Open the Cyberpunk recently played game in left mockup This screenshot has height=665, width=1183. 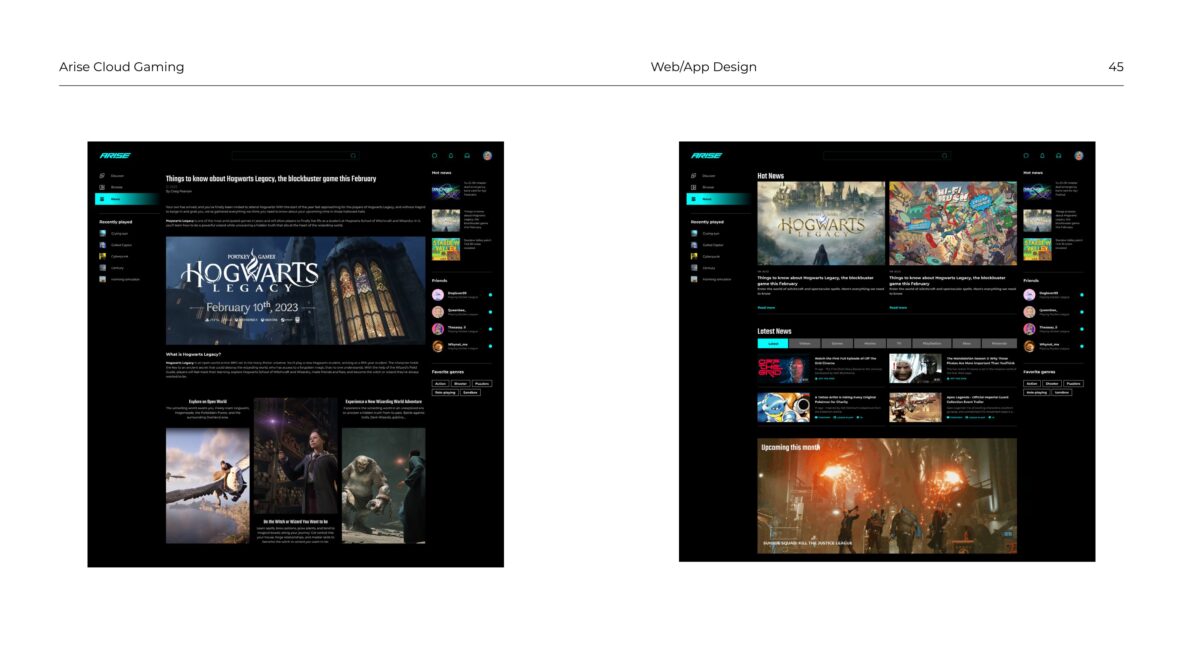pyautogui.click(x=115, y=257)
